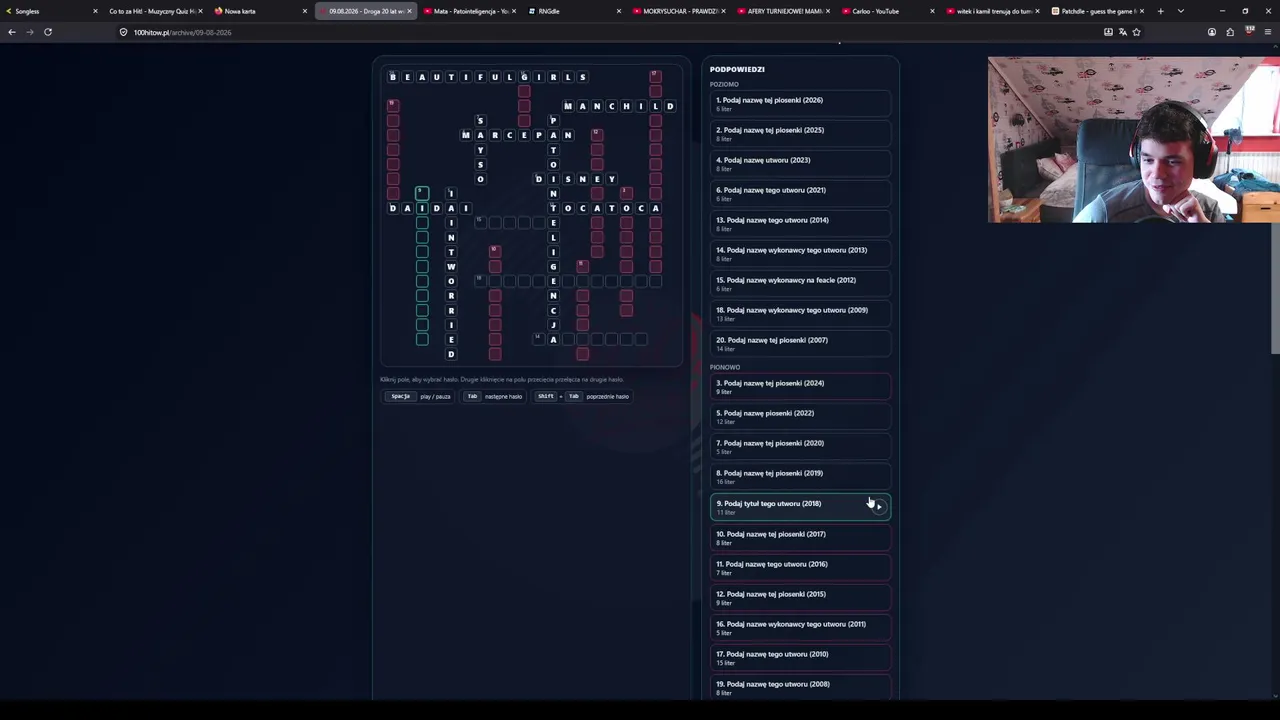Bookmark this page with the star icon
The width and height of the screenshot is (1280, 720).
(x=1136, y=32)
